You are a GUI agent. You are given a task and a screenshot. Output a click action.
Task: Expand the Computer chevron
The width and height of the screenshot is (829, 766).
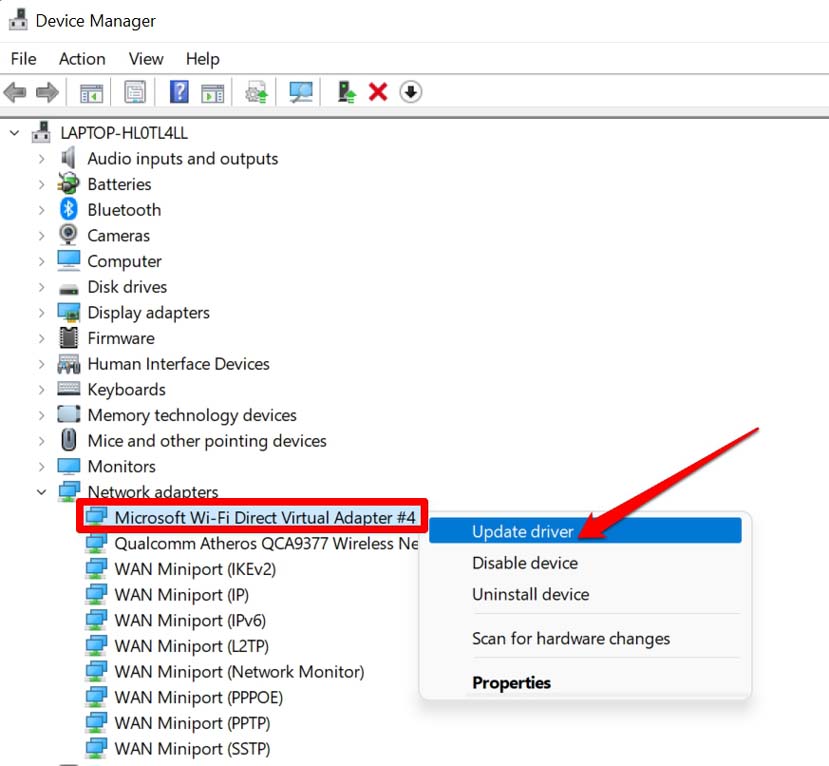pos(41,261)
